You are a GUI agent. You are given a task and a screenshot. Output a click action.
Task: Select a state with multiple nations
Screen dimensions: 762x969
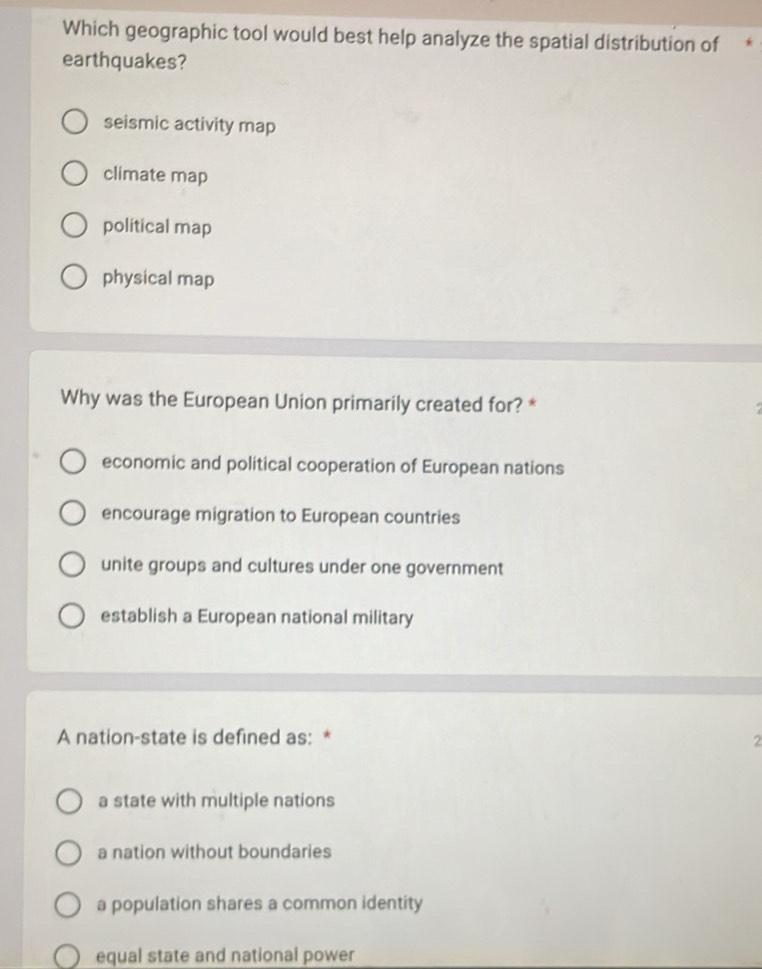click(69, 802)
